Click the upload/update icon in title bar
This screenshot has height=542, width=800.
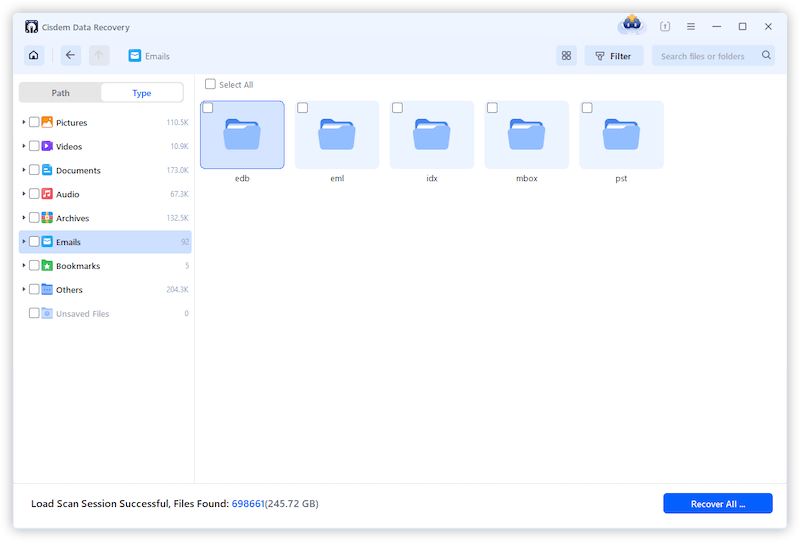(x=665, y=26)
